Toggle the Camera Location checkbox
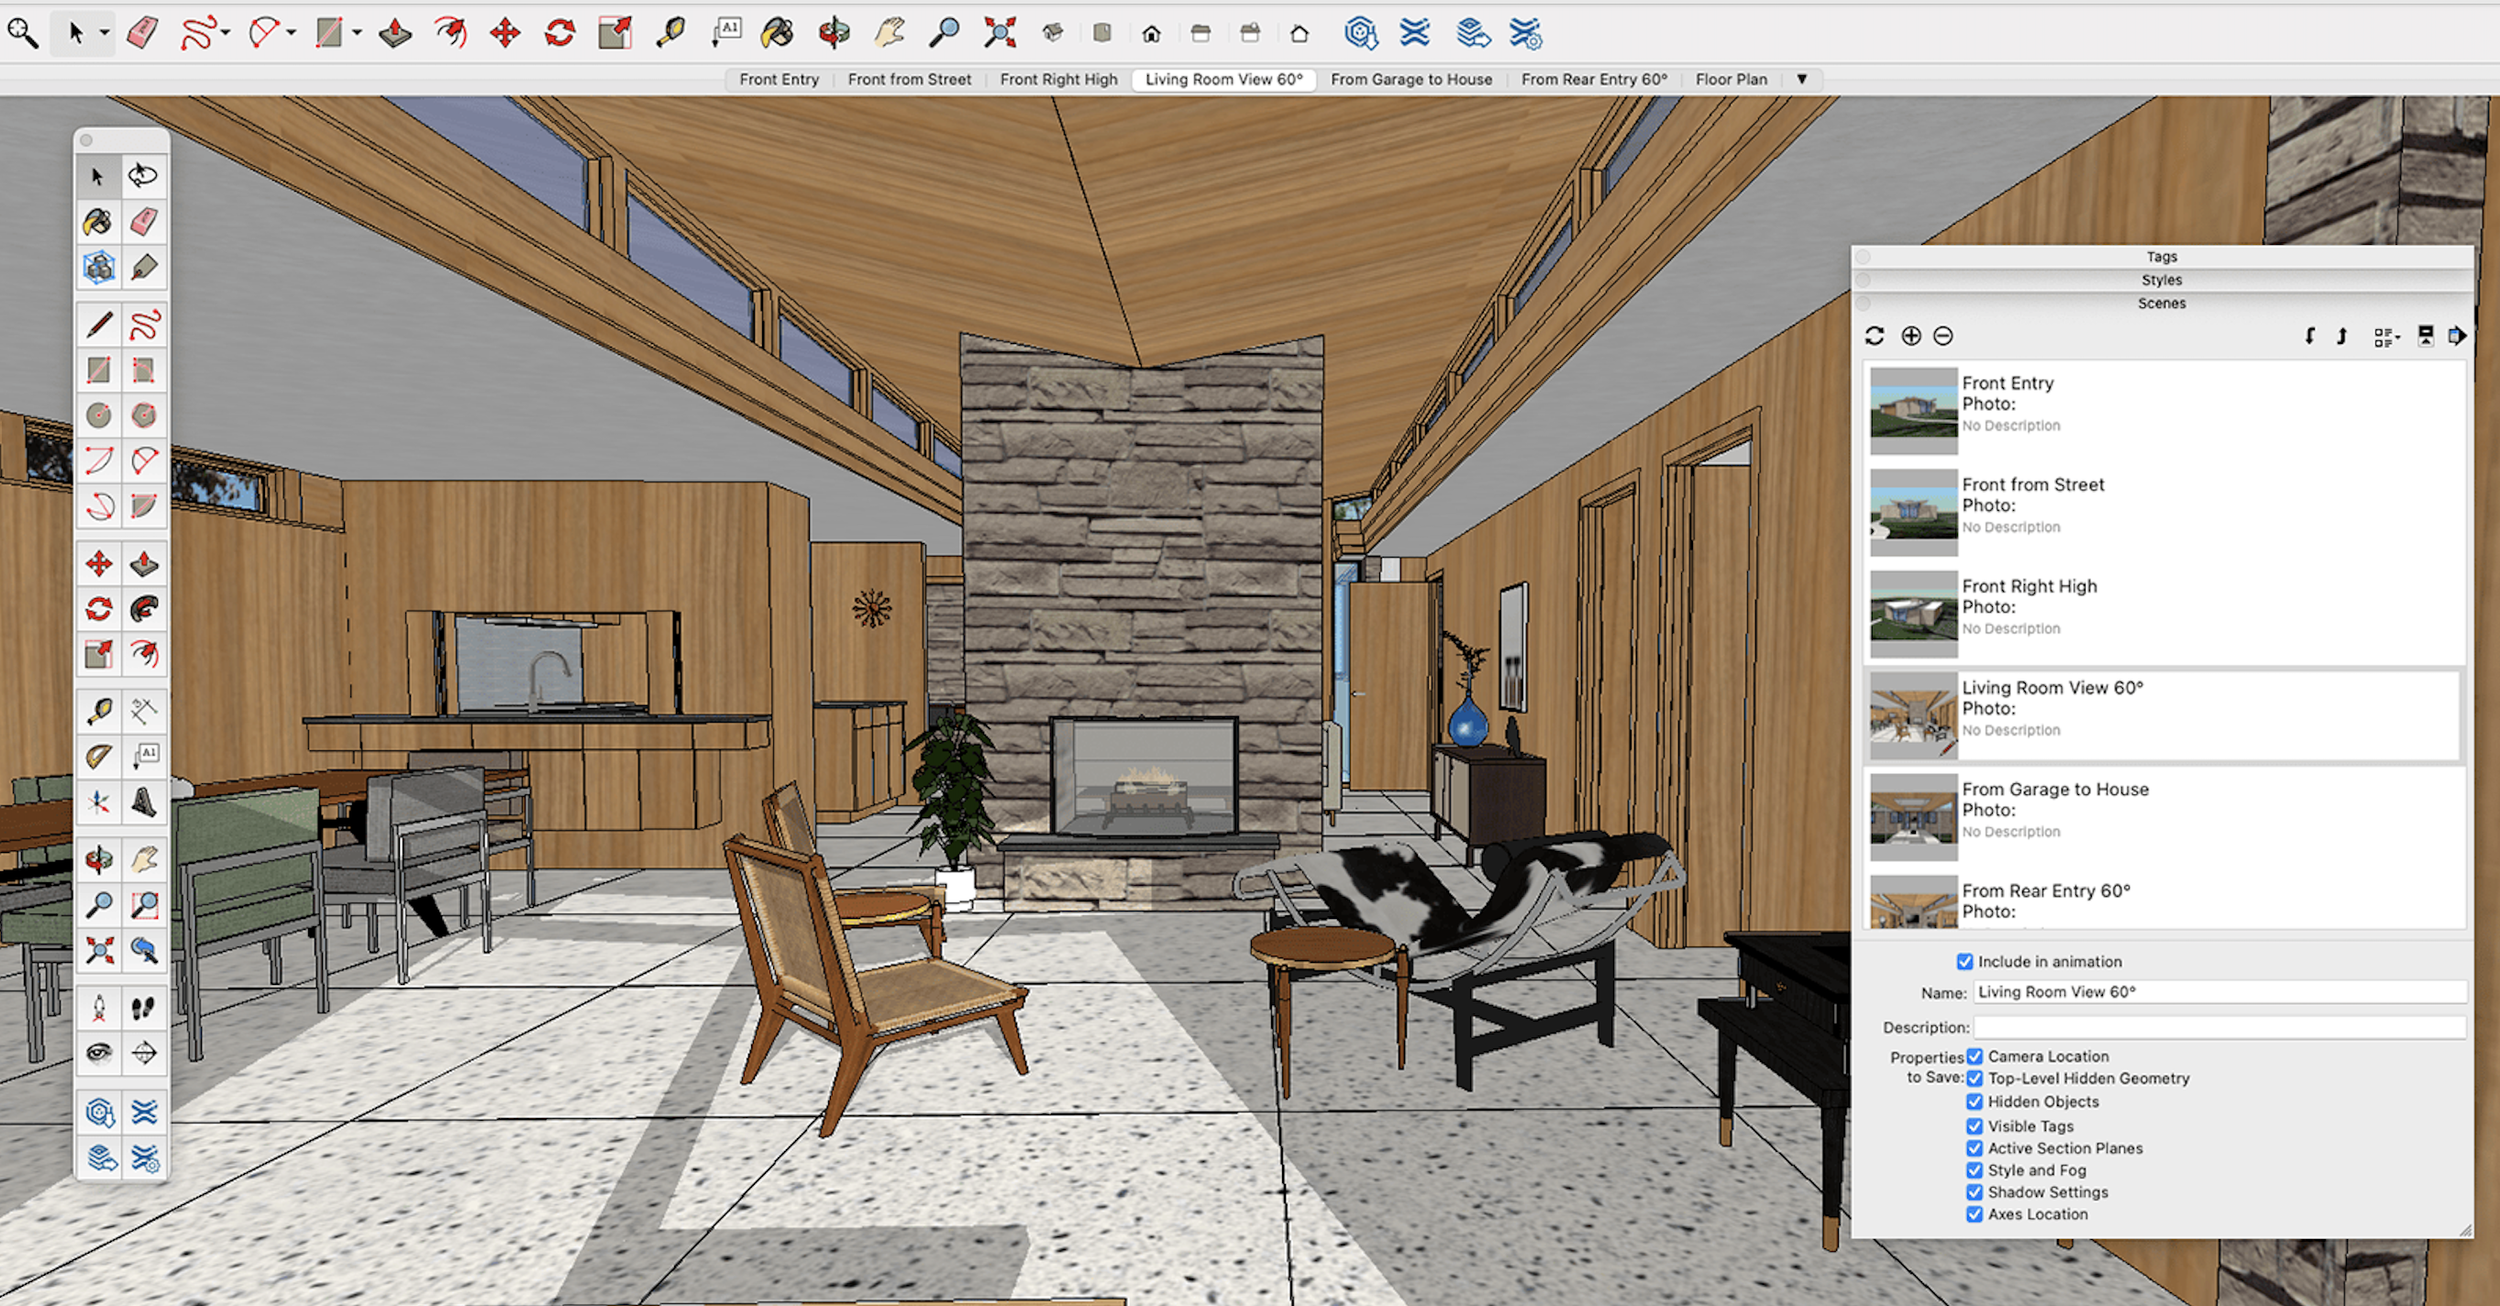Image resolution: width=2500 pixels, height=1306 pixels. click(1975, 1056)
